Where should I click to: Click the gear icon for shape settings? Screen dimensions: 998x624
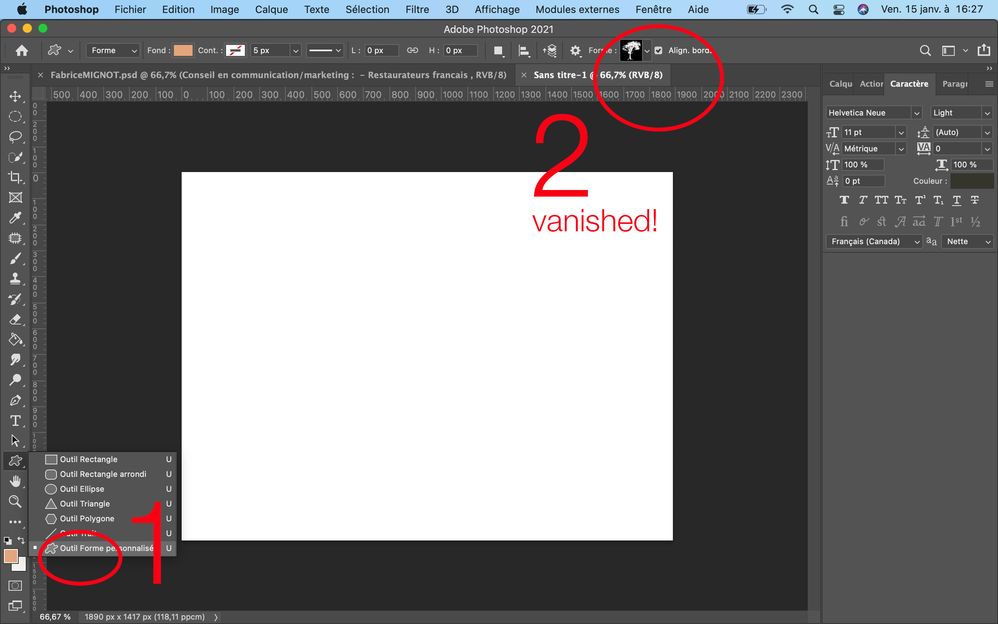[x=575, y=50]
